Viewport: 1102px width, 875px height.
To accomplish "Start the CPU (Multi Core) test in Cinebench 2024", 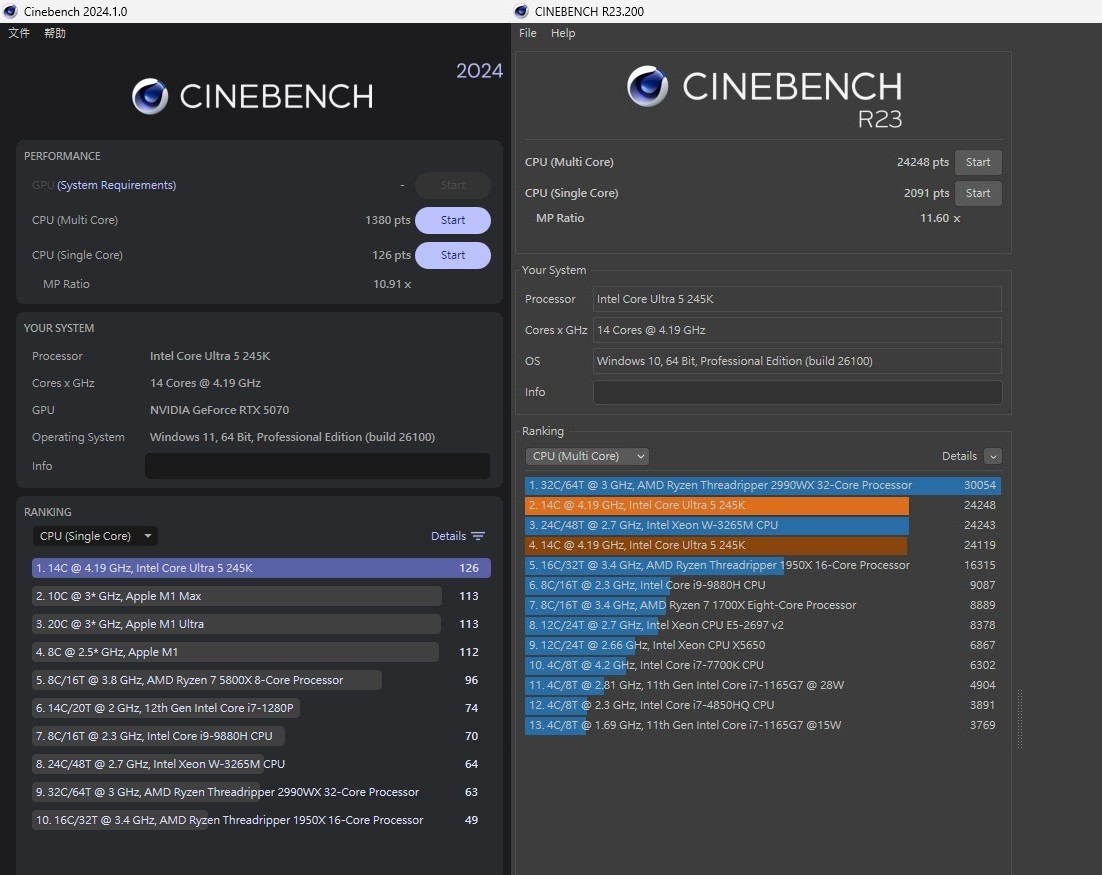I will pos(453,220).
